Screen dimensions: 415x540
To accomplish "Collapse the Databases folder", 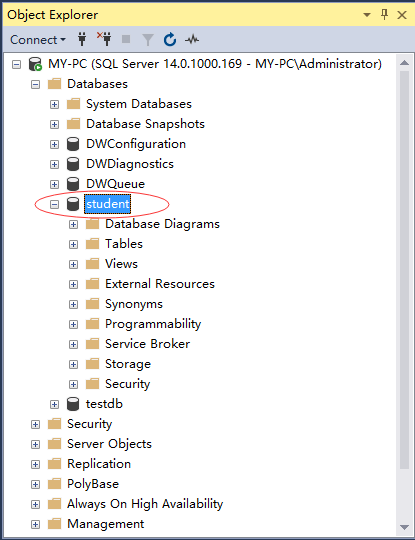I will 35,84.
